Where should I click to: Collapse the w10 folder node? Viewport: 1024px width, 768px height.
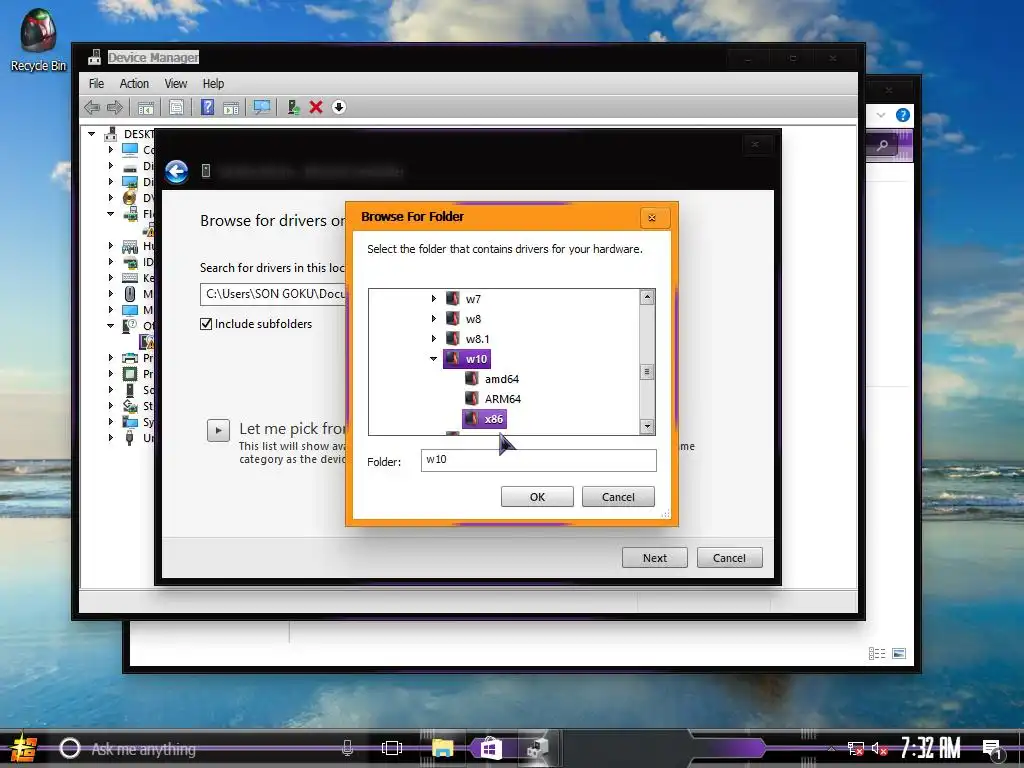(434, 359)
